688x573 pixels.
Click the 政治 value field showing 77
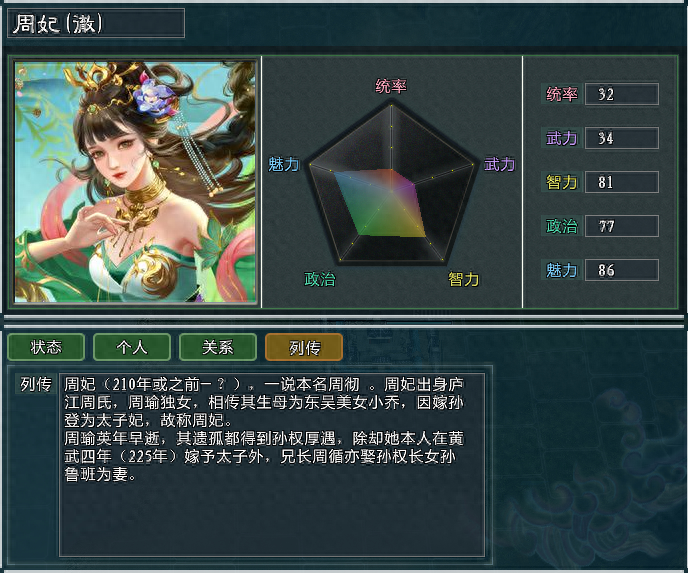pyautogui.click(x=622, y=226)
